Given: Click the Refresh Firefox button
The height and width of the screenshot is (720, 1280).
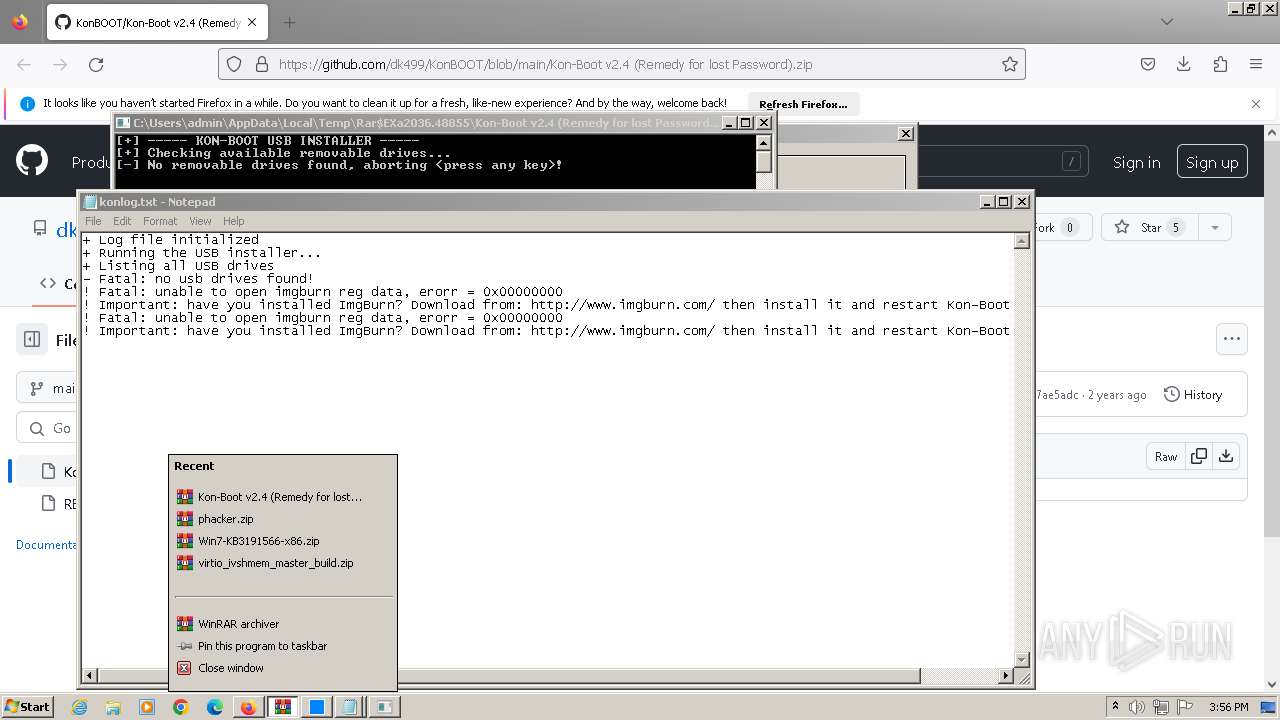Looking at the screenshot, I should 803,104.
